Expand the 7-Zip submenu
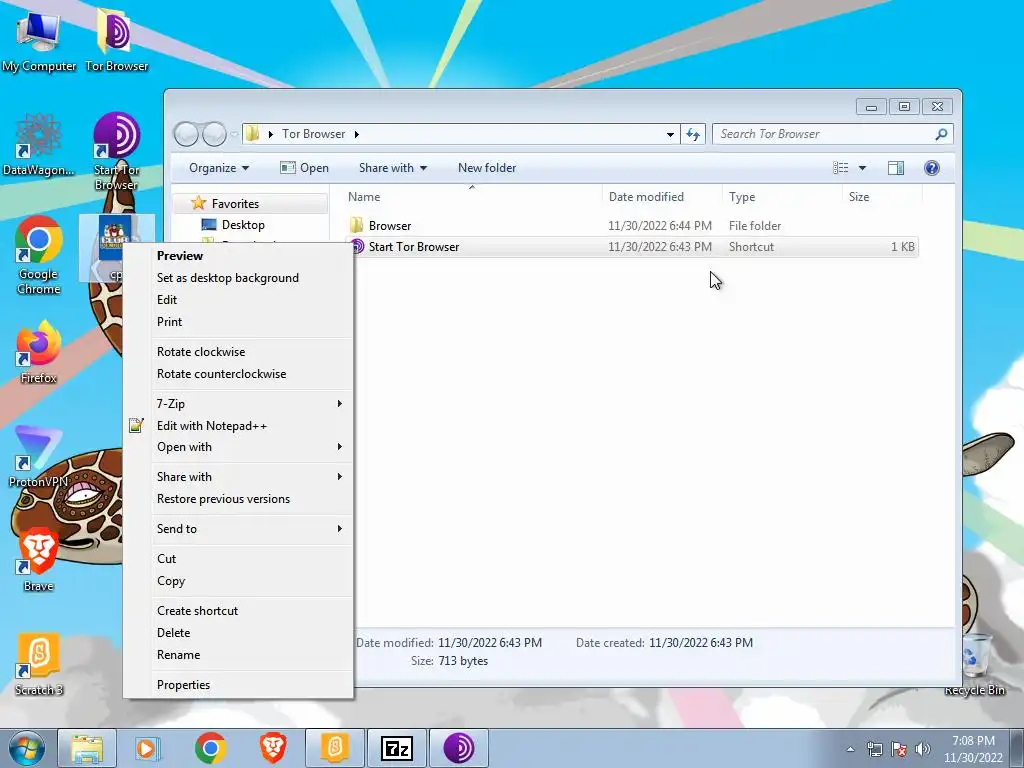The height and width of the screenshot is (768, 1024). pyautogui.click(x=238, y=404)
